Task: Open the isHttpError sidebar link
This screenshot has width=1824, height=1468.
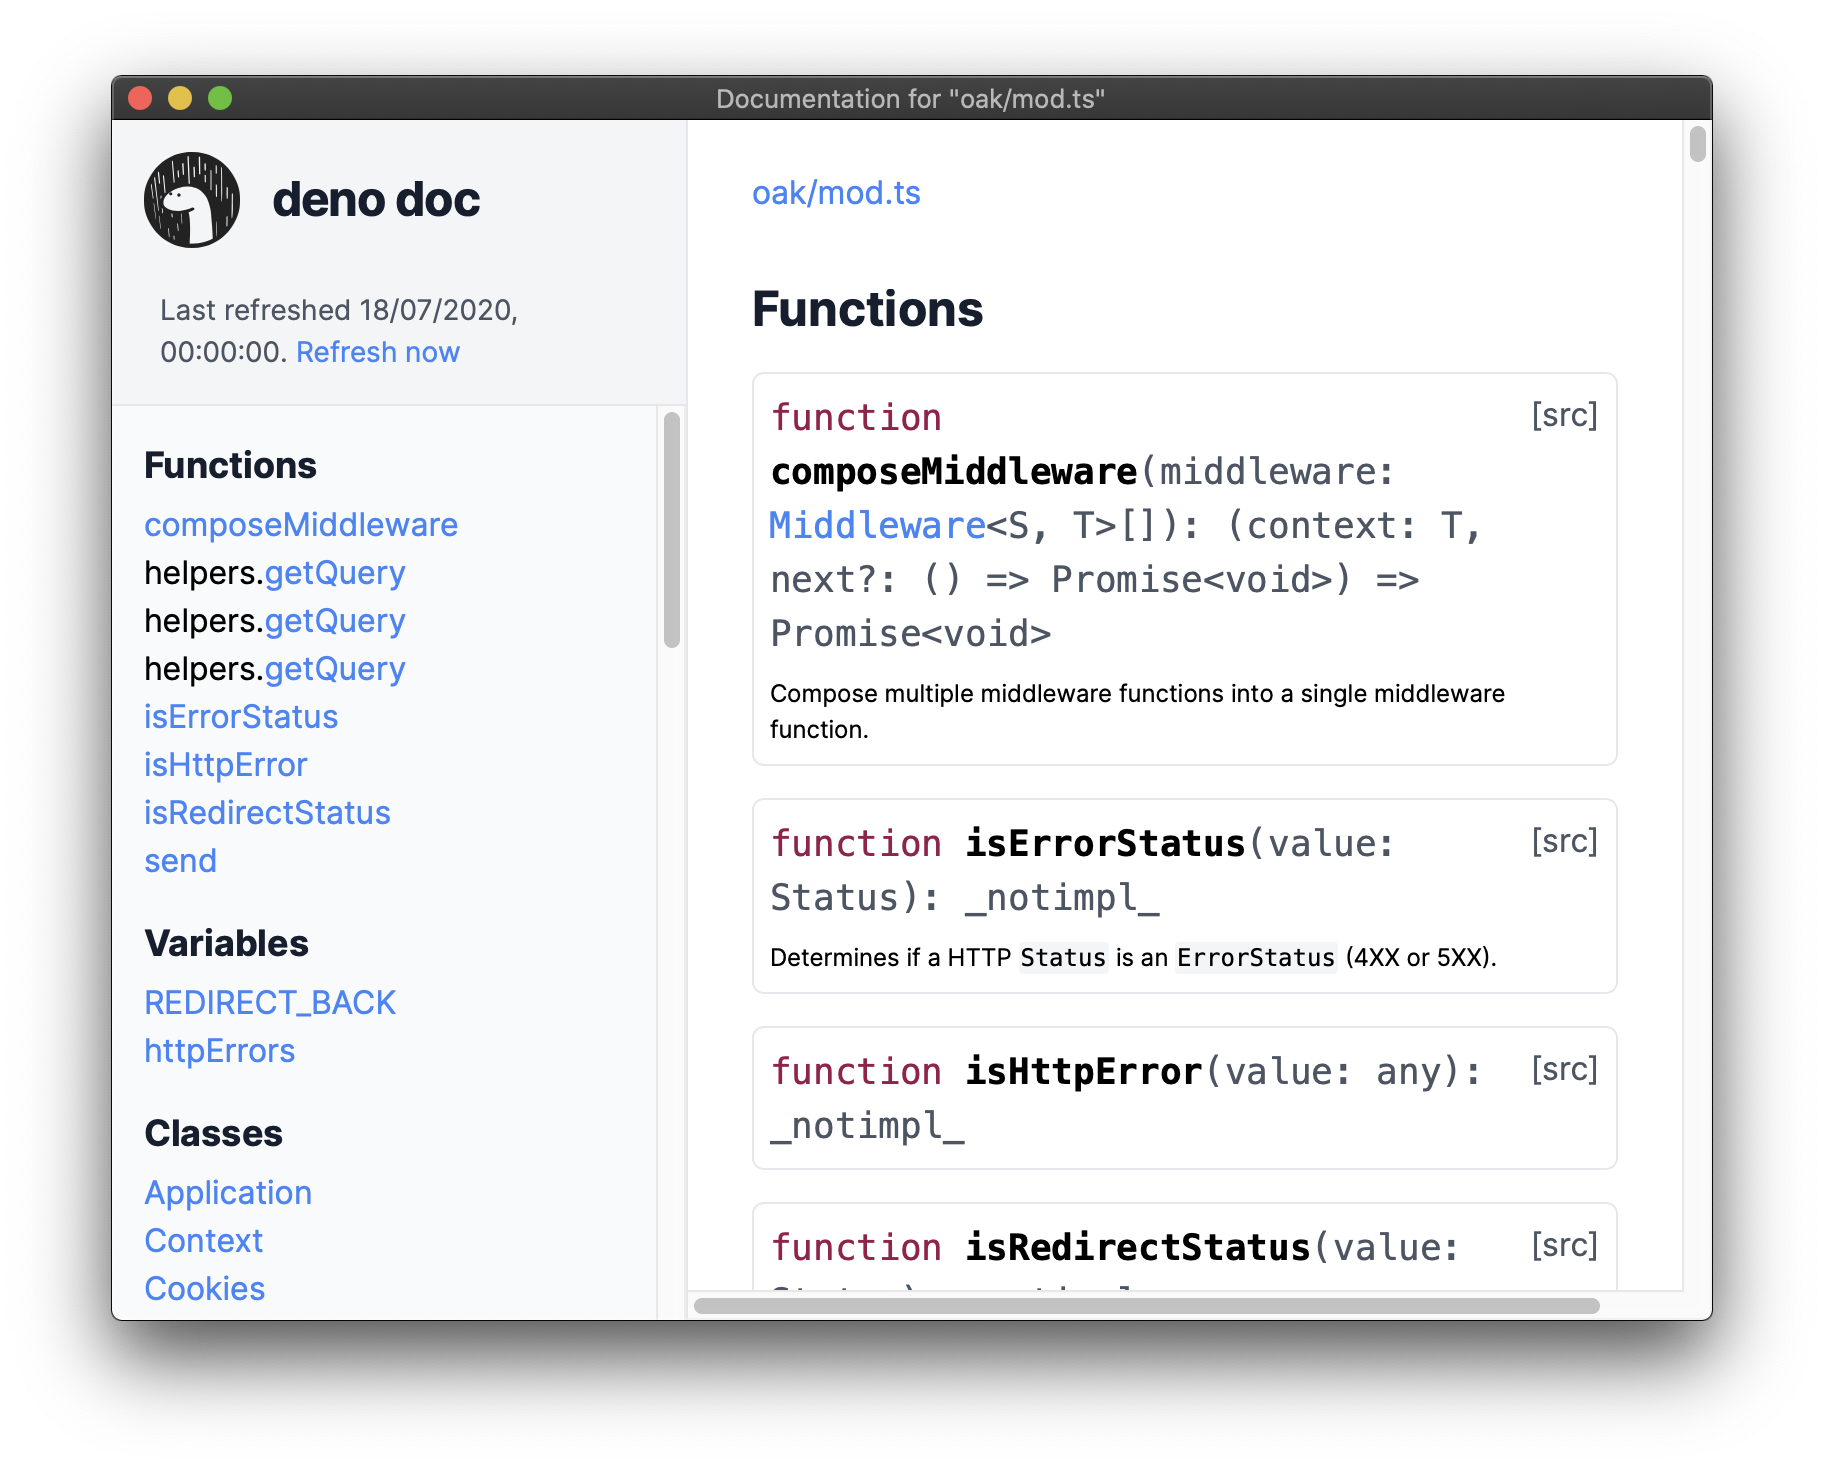Action: [x=225, y=765]
